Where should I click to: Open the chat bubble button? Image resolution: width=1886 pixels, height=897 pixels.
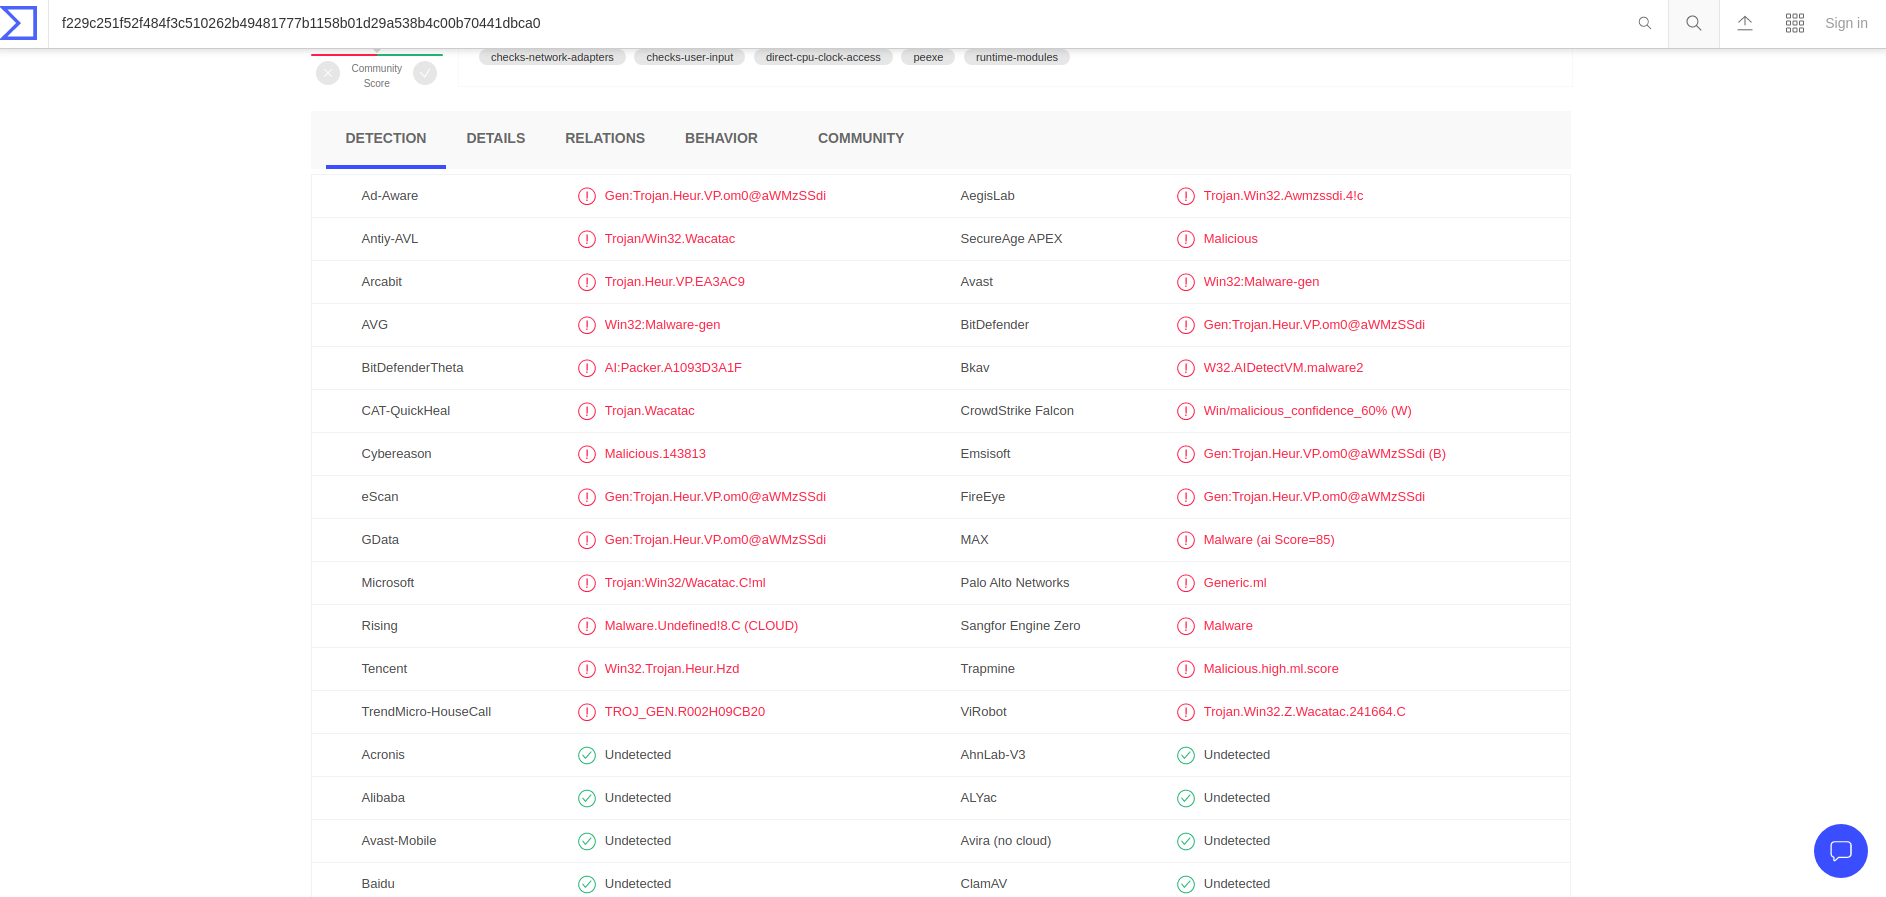[x=1841, y=851]
